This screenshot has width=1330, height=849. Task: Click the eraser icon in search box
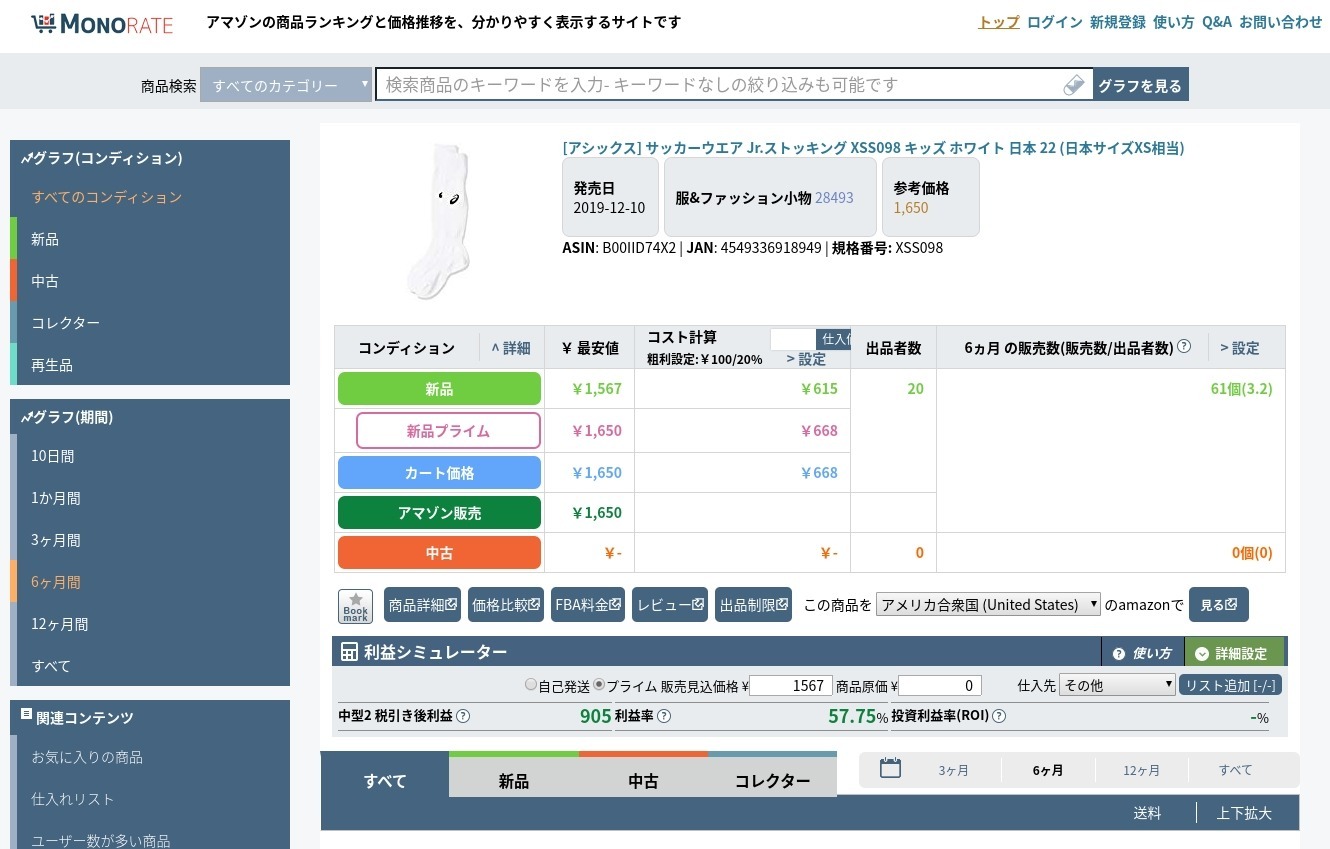coord(1074,85)
